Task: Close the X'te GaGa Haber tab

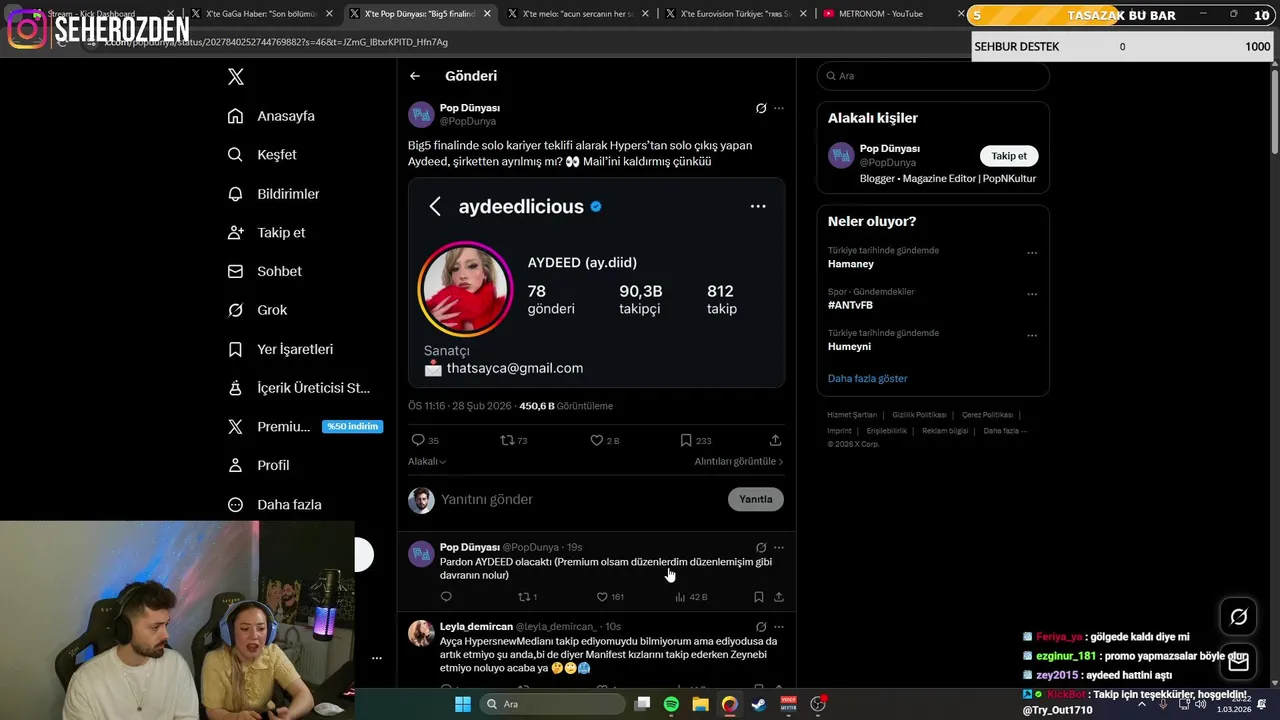Action: [329, 14]
